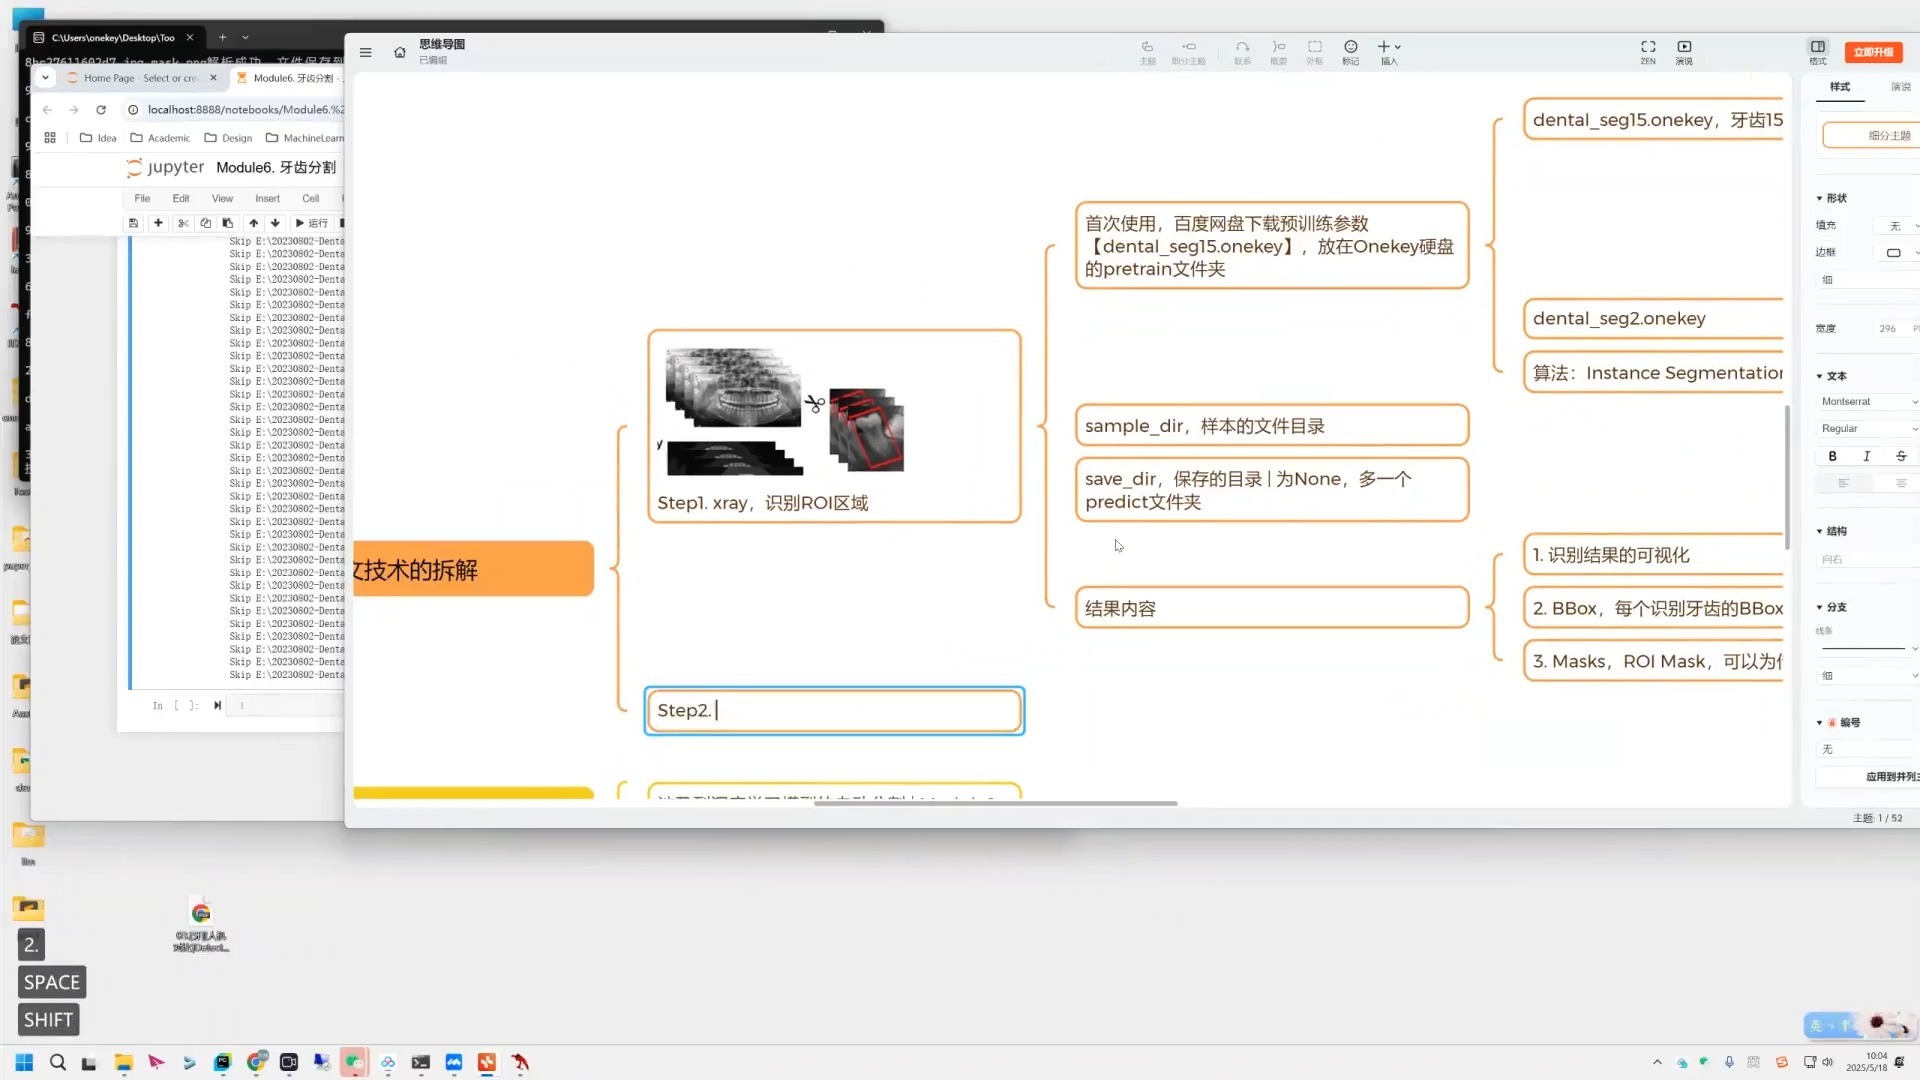Viewport: 1920px width, 1080px height.
Task: Click the Apply to siblings (应用到并列) button
Action: [x=1868, y=777]
